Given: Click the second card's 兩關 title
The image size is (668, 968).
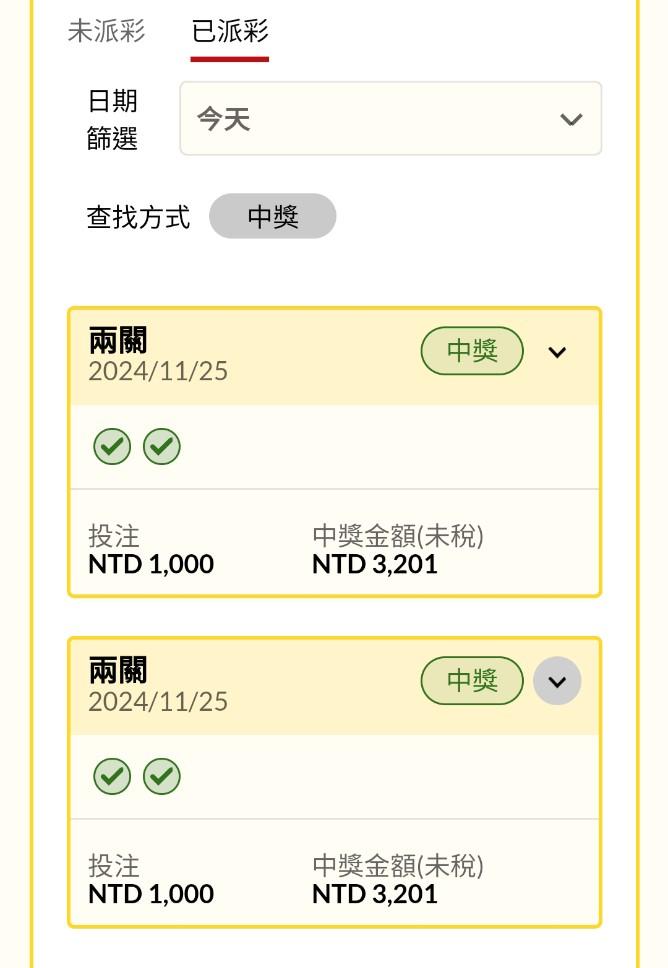Looking at the screenshot, I should pyautogui.click(x=118, y=670).
